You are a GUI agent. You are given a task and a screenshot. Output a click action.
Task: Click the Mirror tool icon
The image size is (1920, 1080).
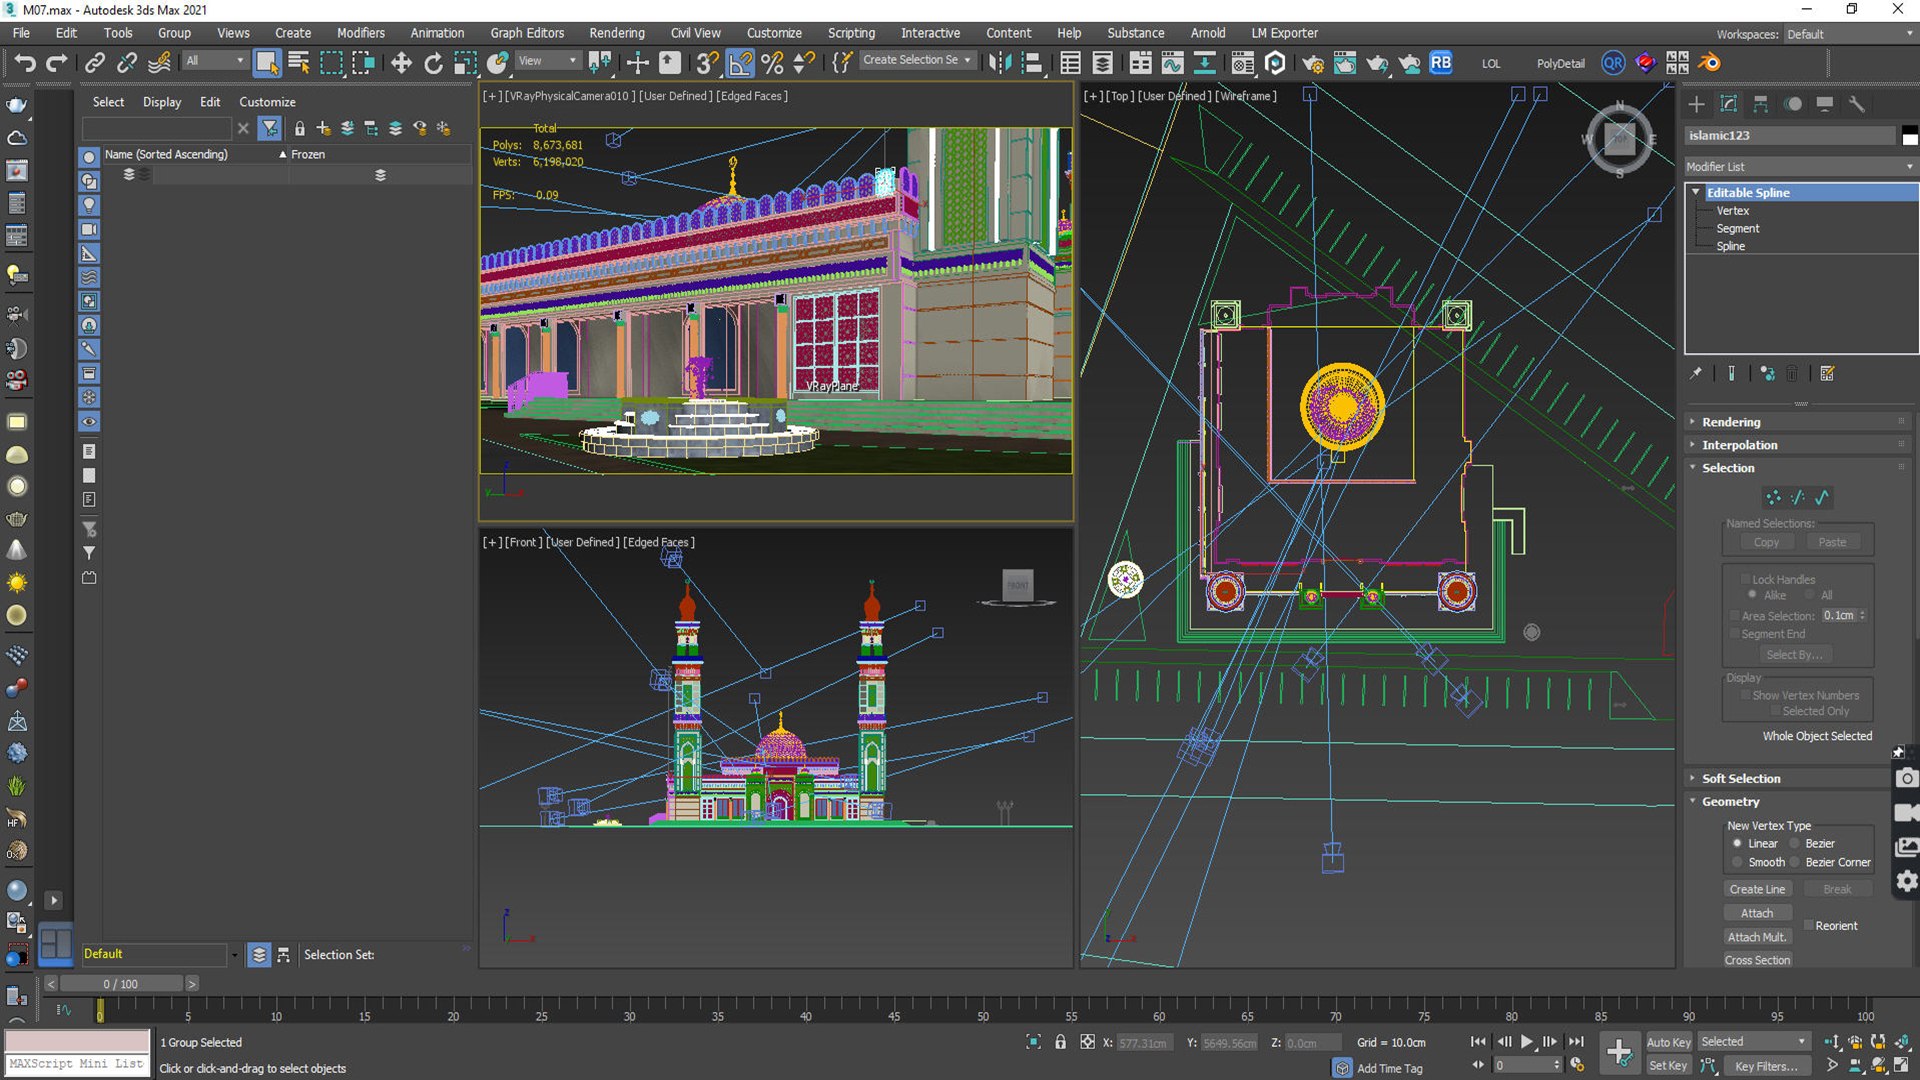999,63
